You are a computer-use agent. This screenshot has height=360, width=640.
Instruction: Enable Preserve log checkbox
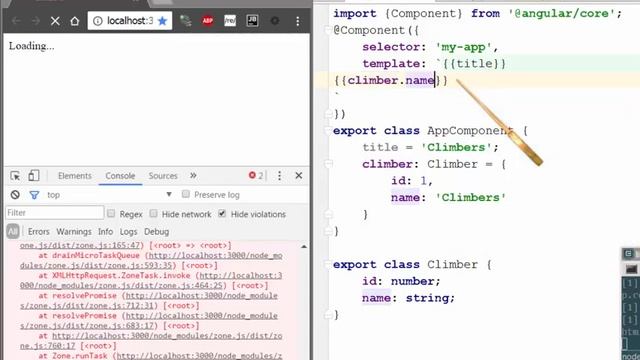(x=186, y=194)
